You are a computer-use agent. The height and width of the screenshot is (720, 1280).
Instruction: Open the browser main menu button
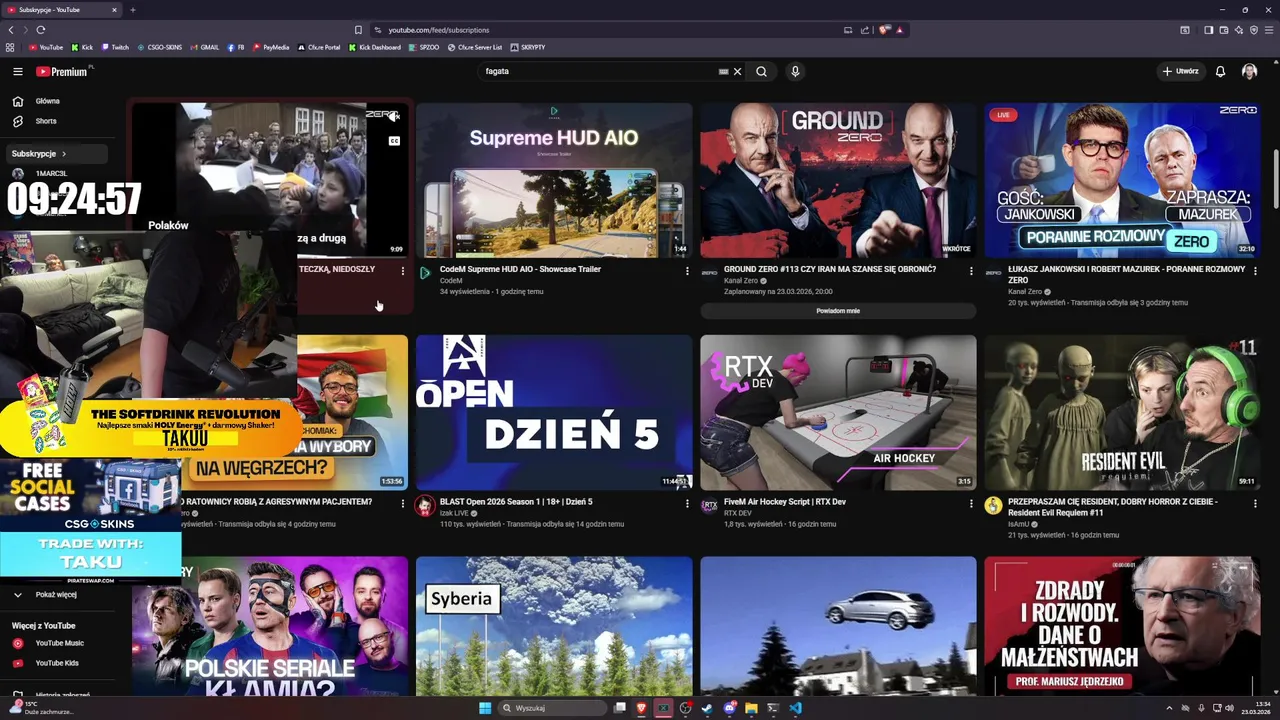pos(1269,30)
